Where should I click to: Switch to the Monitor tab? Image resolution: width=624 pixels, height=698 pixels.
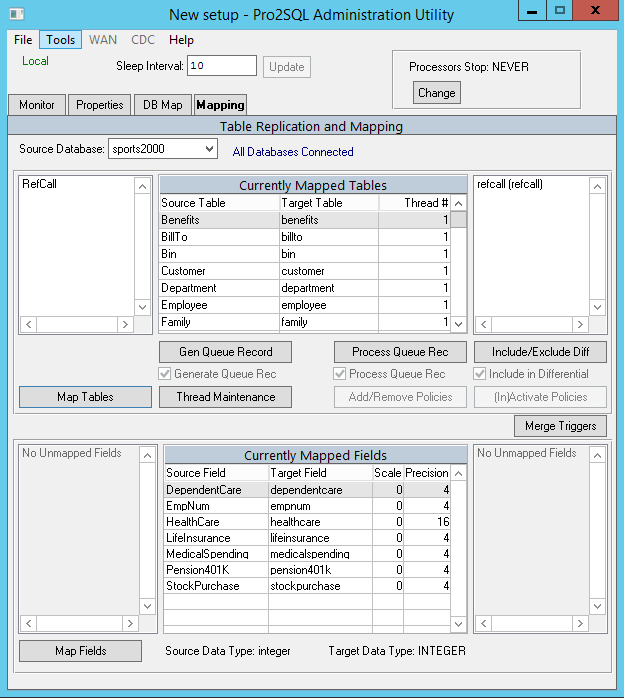tap(36, 105)
